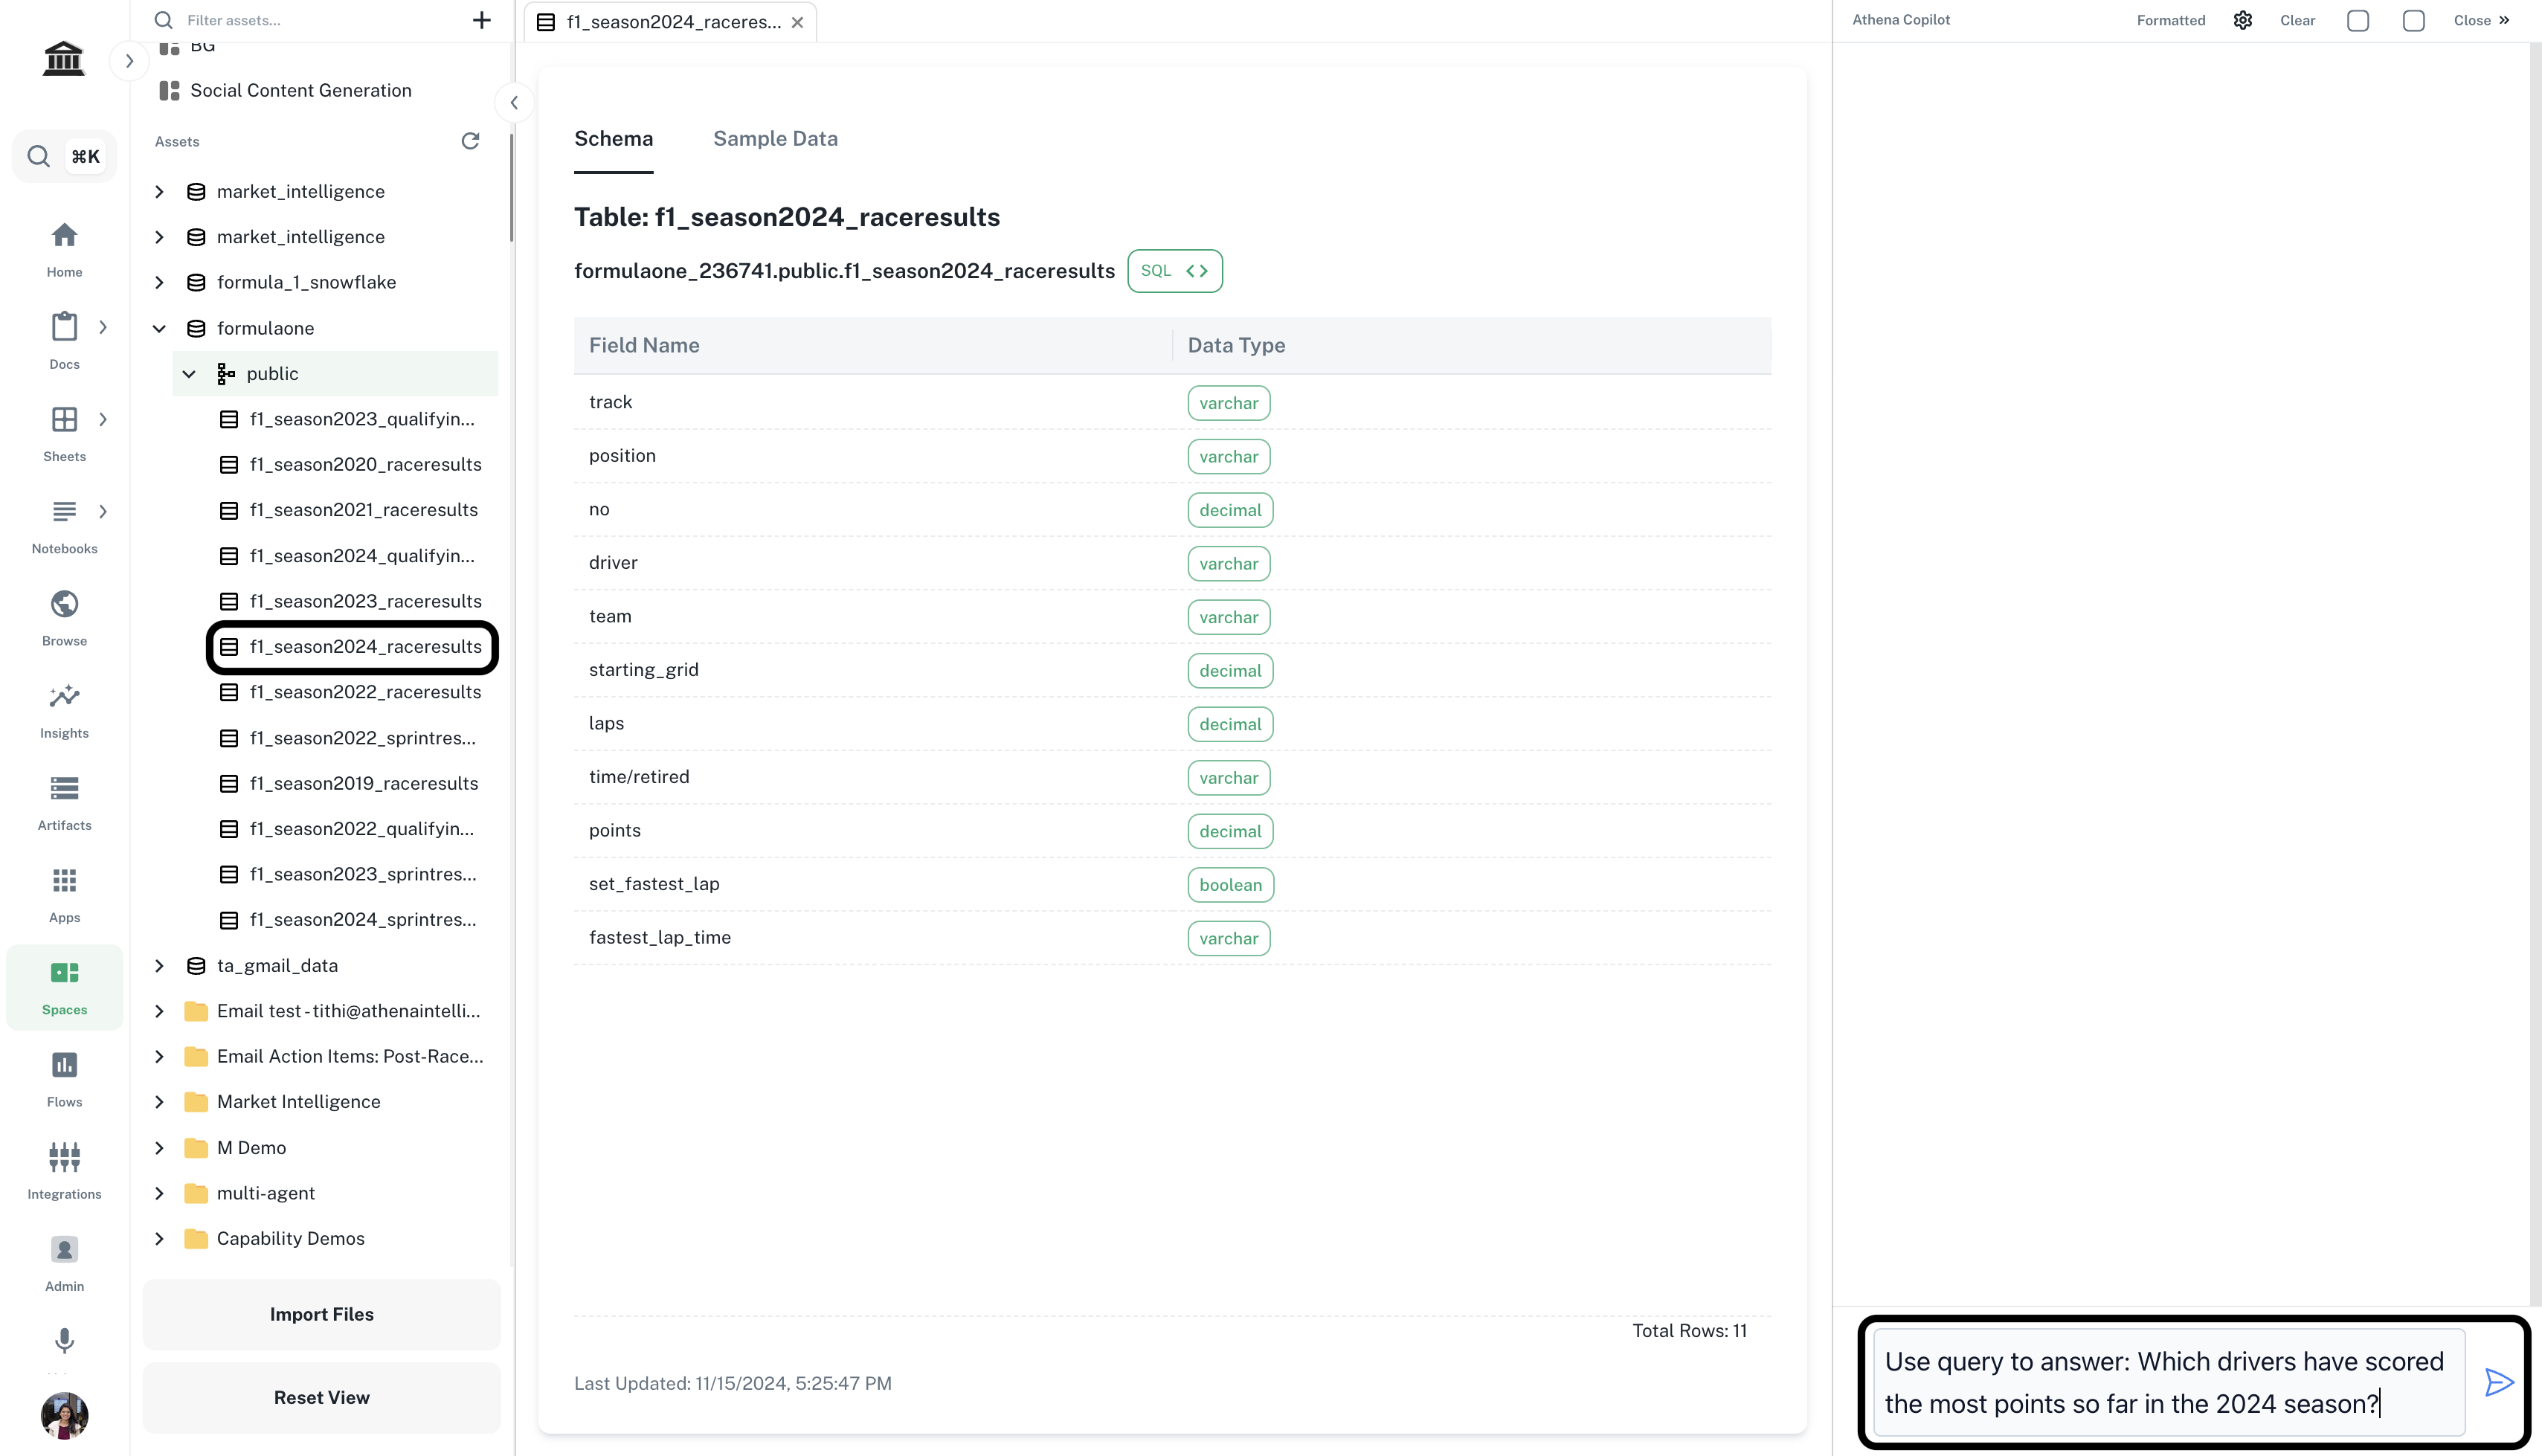This screenshot has height=1456, width=2542.
Task: Open the Apps grid icon
Action: click(x=64, y=880)
